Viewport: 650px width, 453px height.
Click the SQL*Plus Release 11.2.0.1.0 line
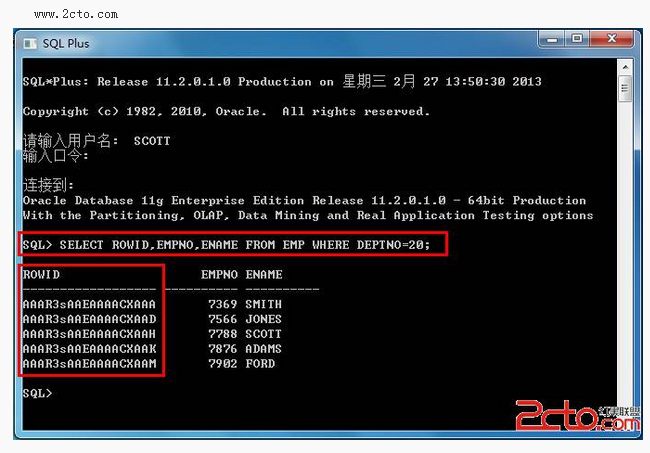pyautogui.click(x=282, y=81)
